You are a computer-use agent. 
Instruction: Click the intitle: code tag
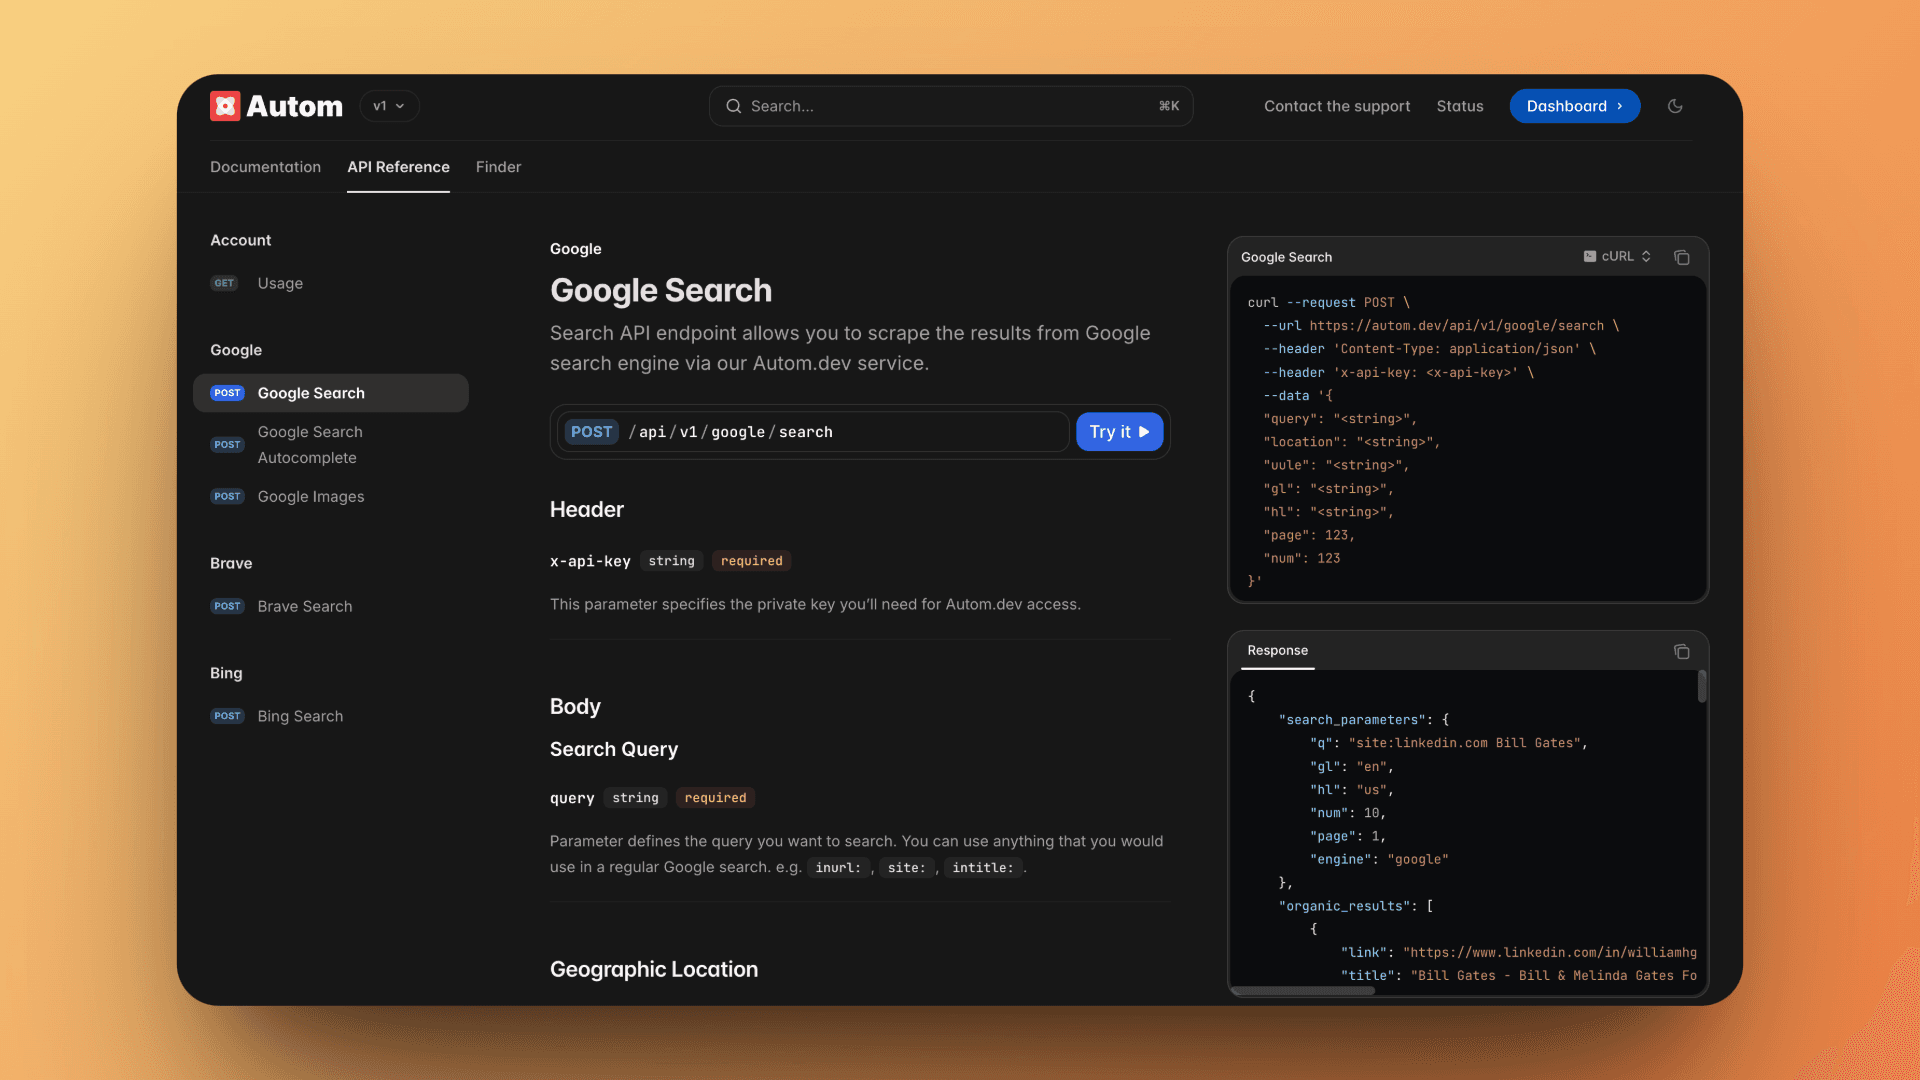983,868
